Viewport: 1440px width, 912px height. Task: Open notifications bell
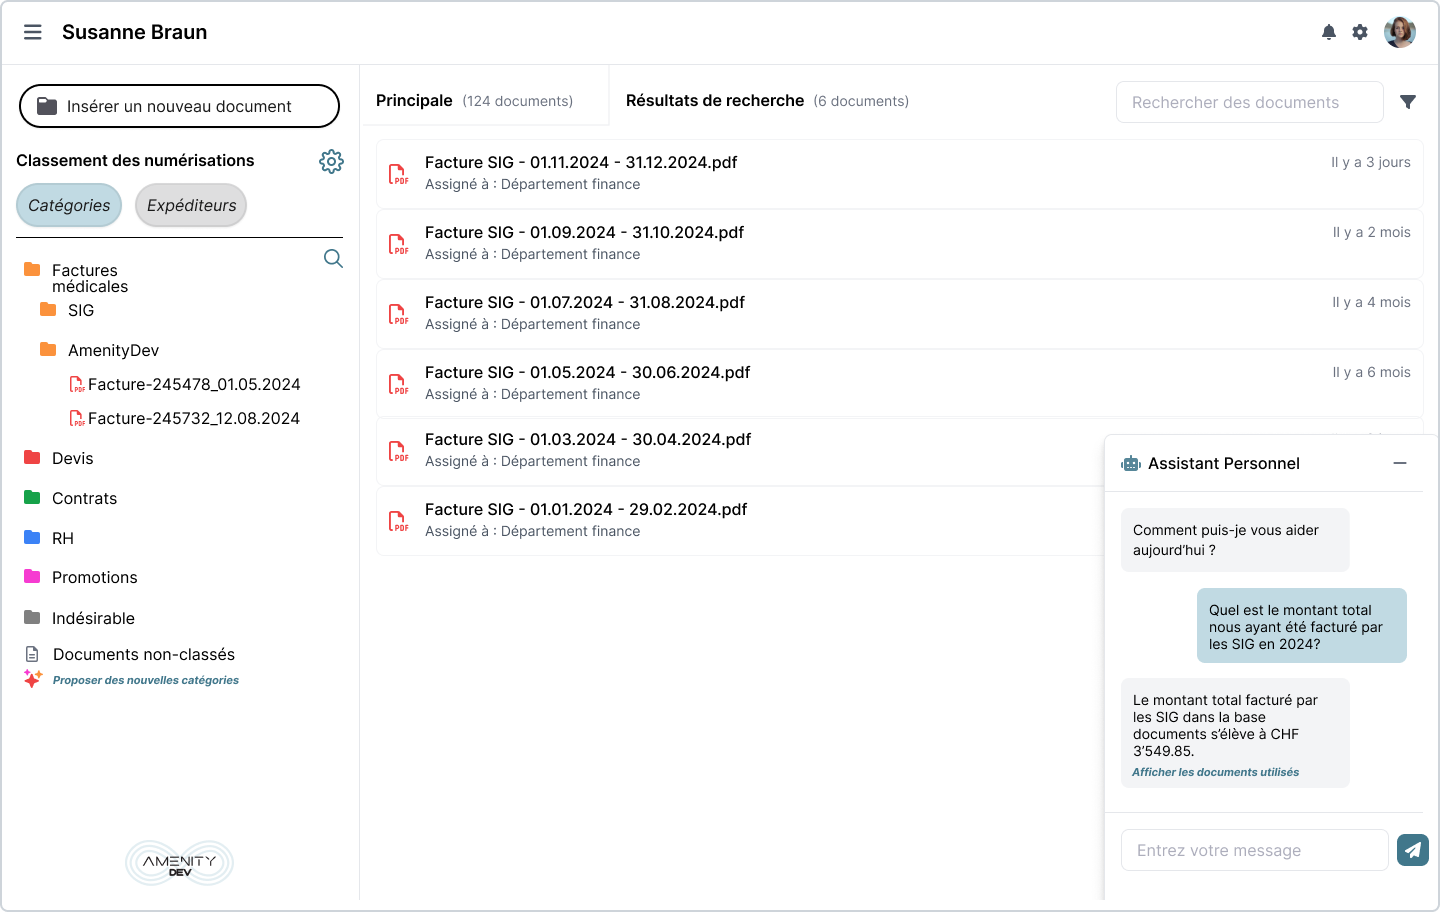tap(1328, 32)
